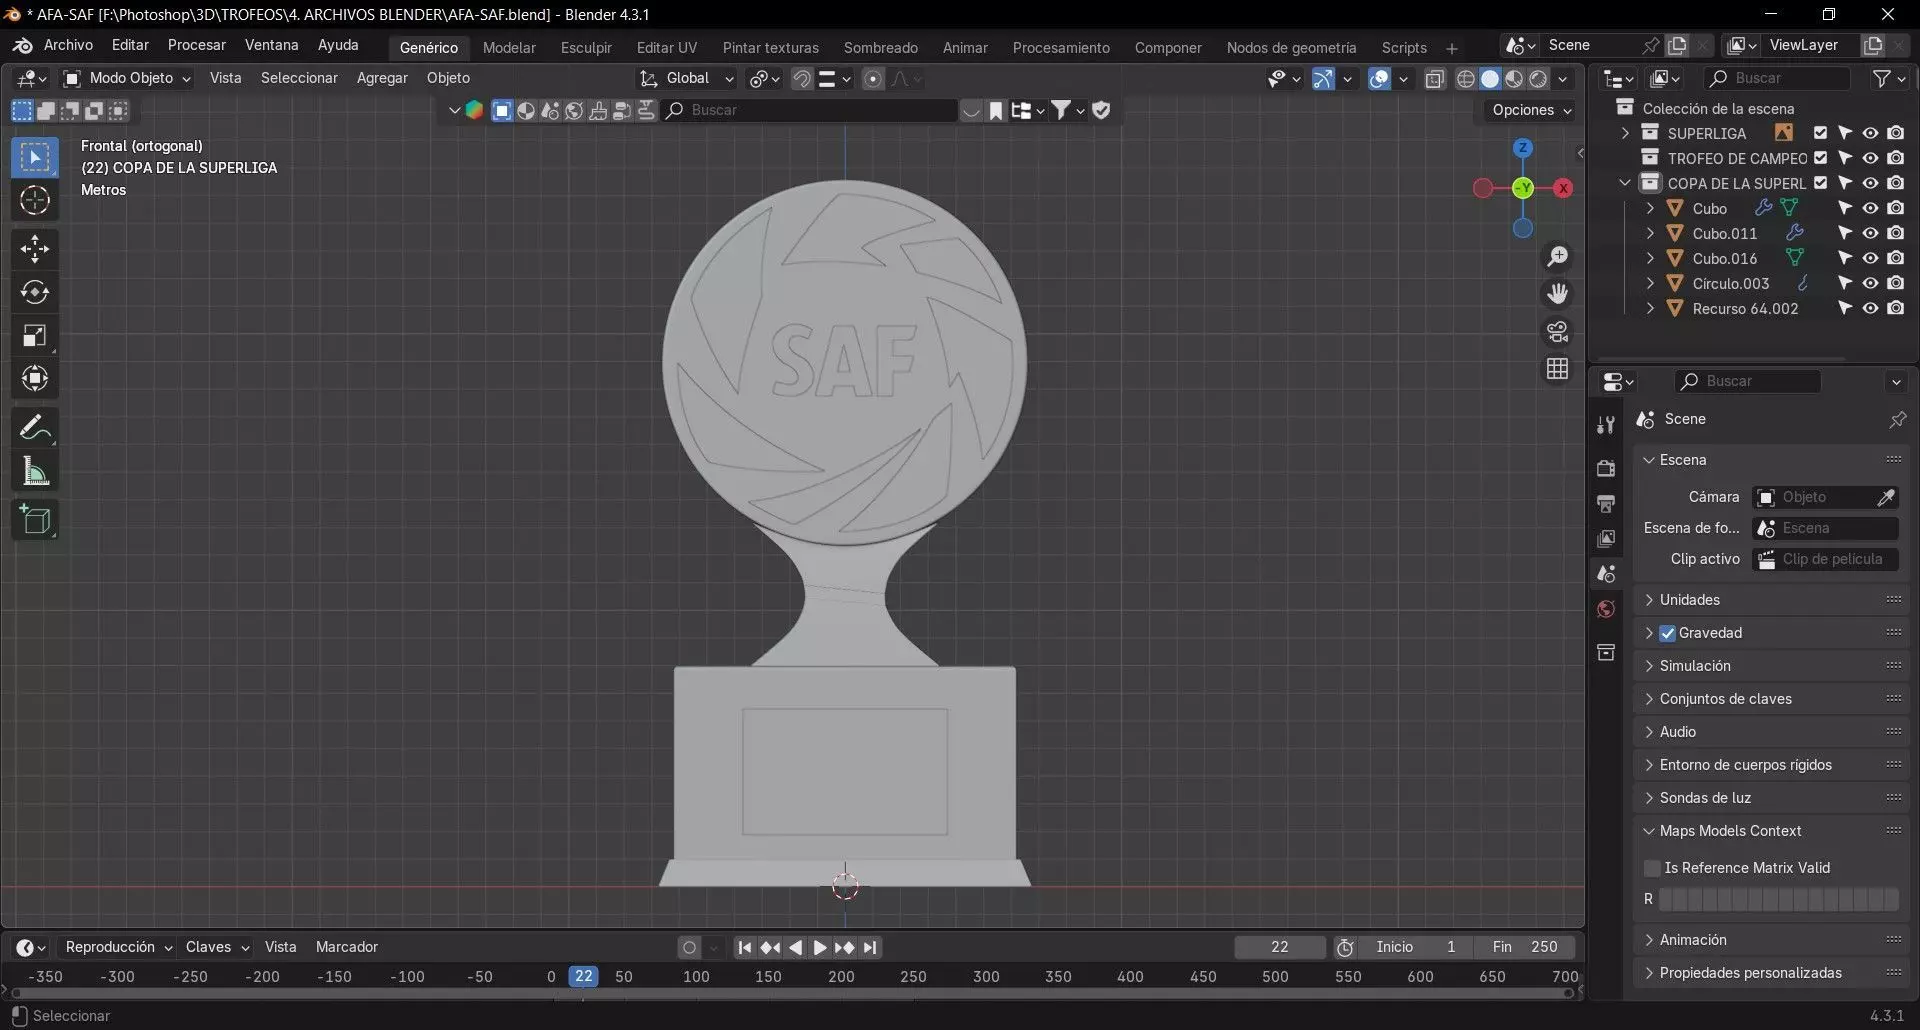This screenshot has height=1030, width=1920.
Task: Activate the Rotate tool
Action: 35,292
